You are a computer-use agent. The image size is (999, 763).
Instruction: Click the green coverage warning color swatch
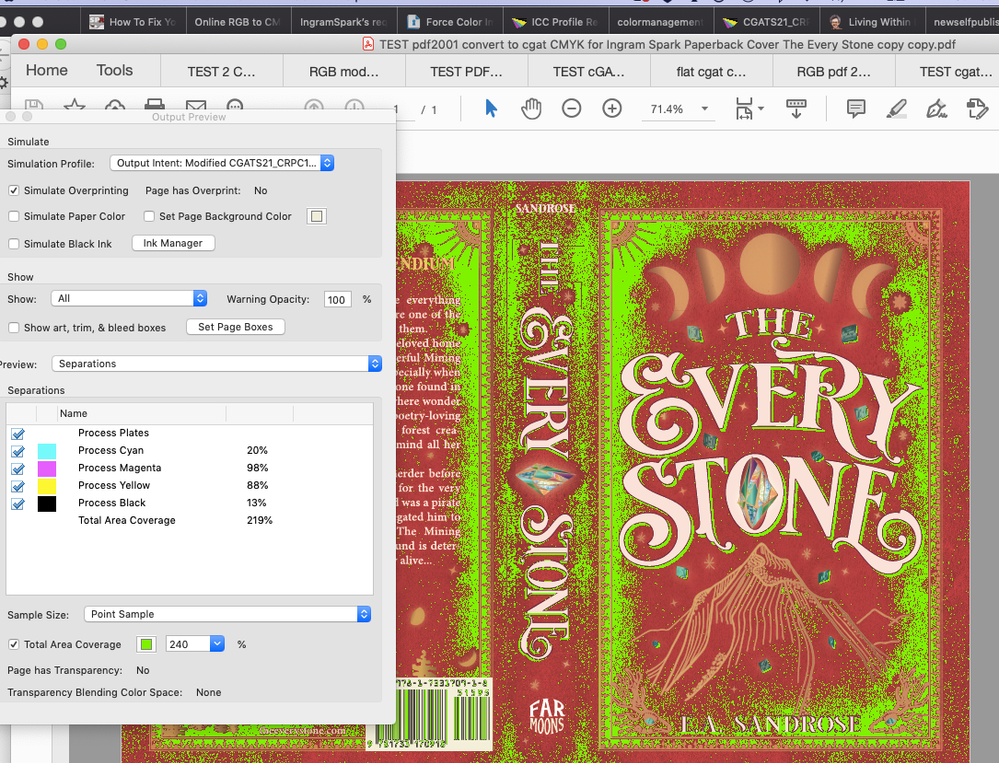146,645
